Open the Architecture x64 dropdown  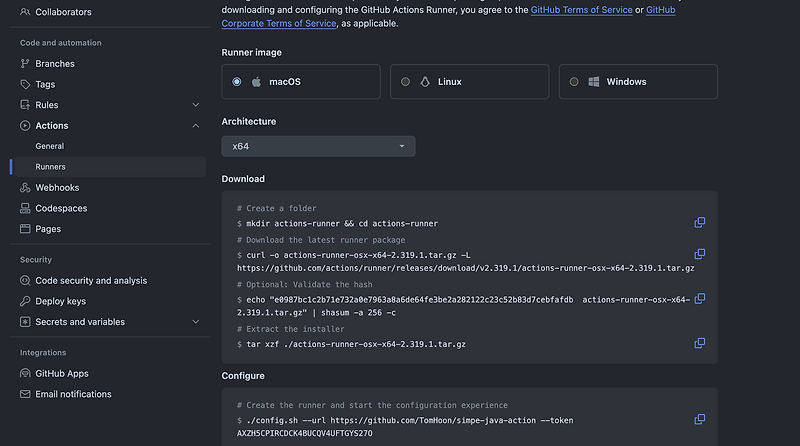pos(318,146)
